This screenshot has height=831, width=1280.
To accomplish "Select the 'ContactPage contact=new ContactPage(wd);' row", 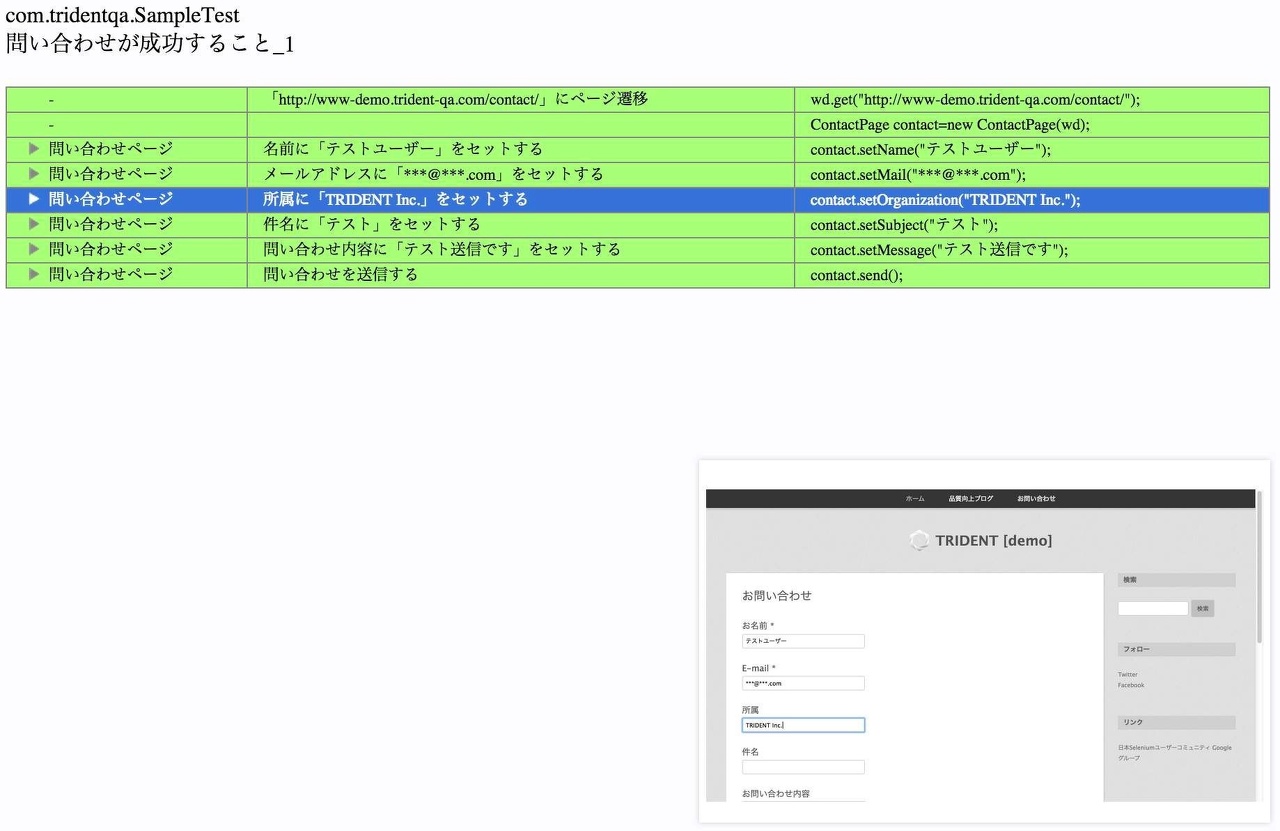I will pos(949,125).
